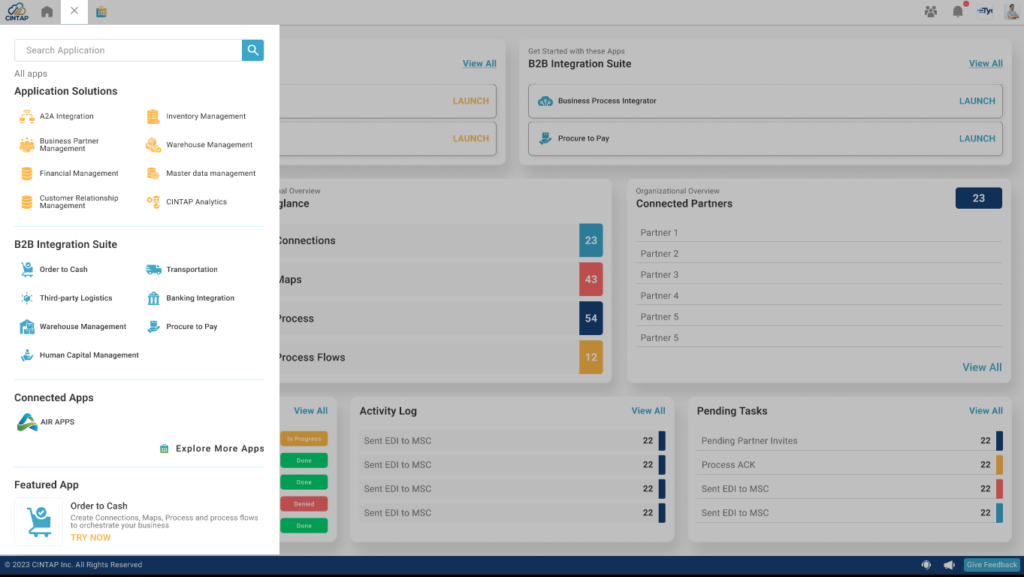Open Process ACK pending task

[x=850, y=465]
